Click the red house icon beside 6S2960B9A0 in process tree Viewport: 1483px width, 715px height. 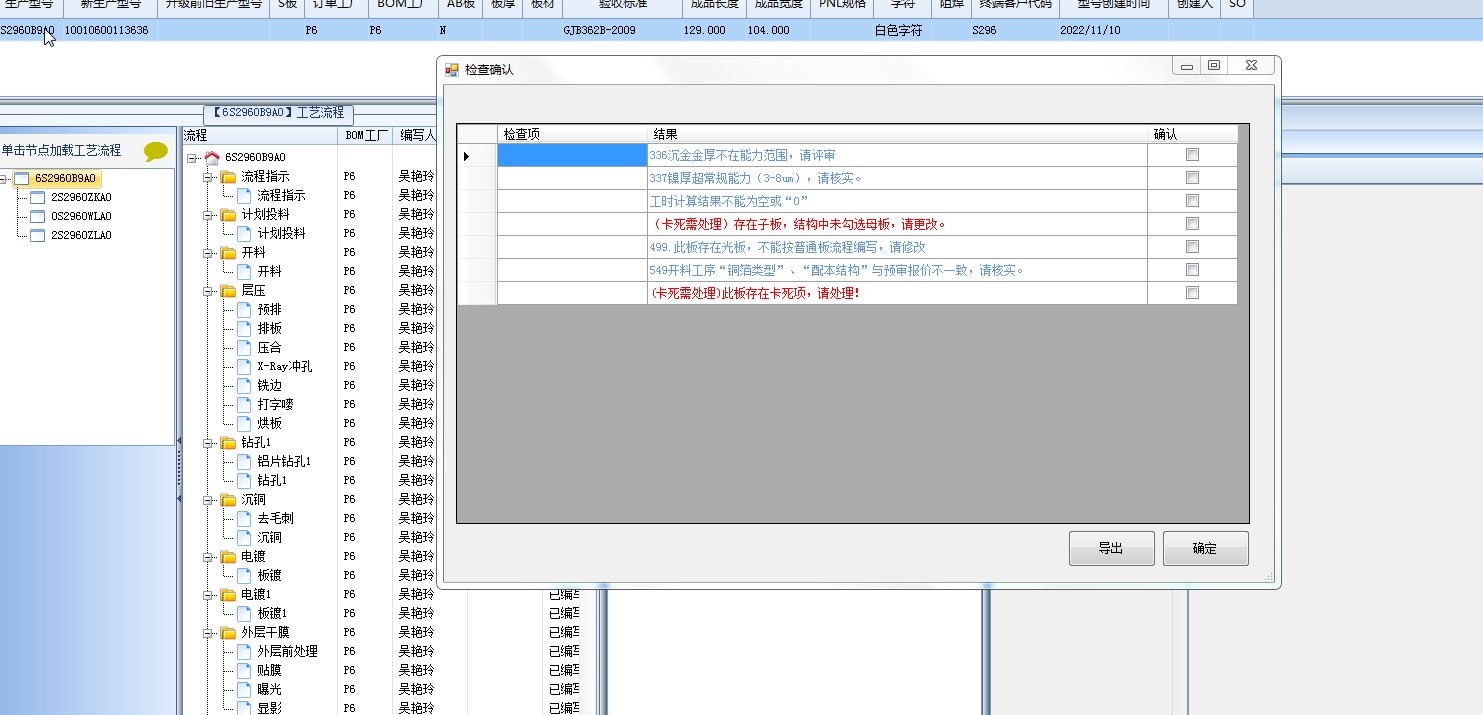pyautogui.click(x=211, y=157)
